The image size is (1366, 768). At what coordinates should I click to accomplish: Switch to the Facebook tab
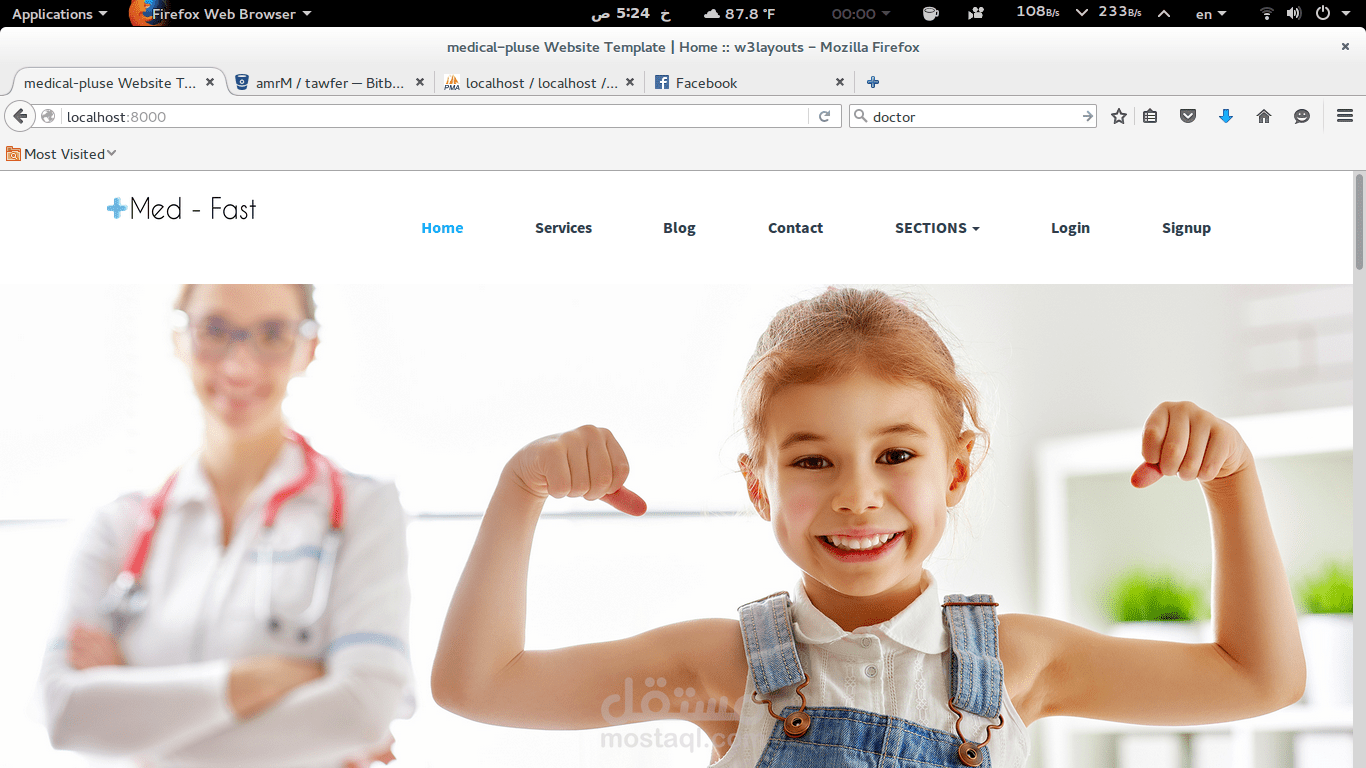750,83
